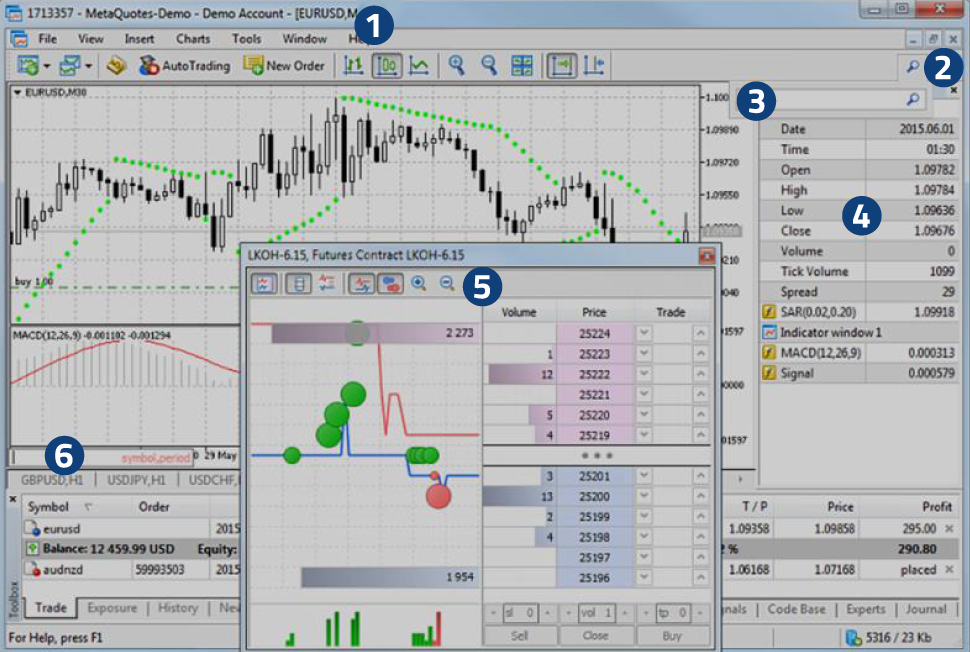The width and height of the screenshot is (970, 652).
Task: Click the Close button in LKOH window
Action: point(596,635)
